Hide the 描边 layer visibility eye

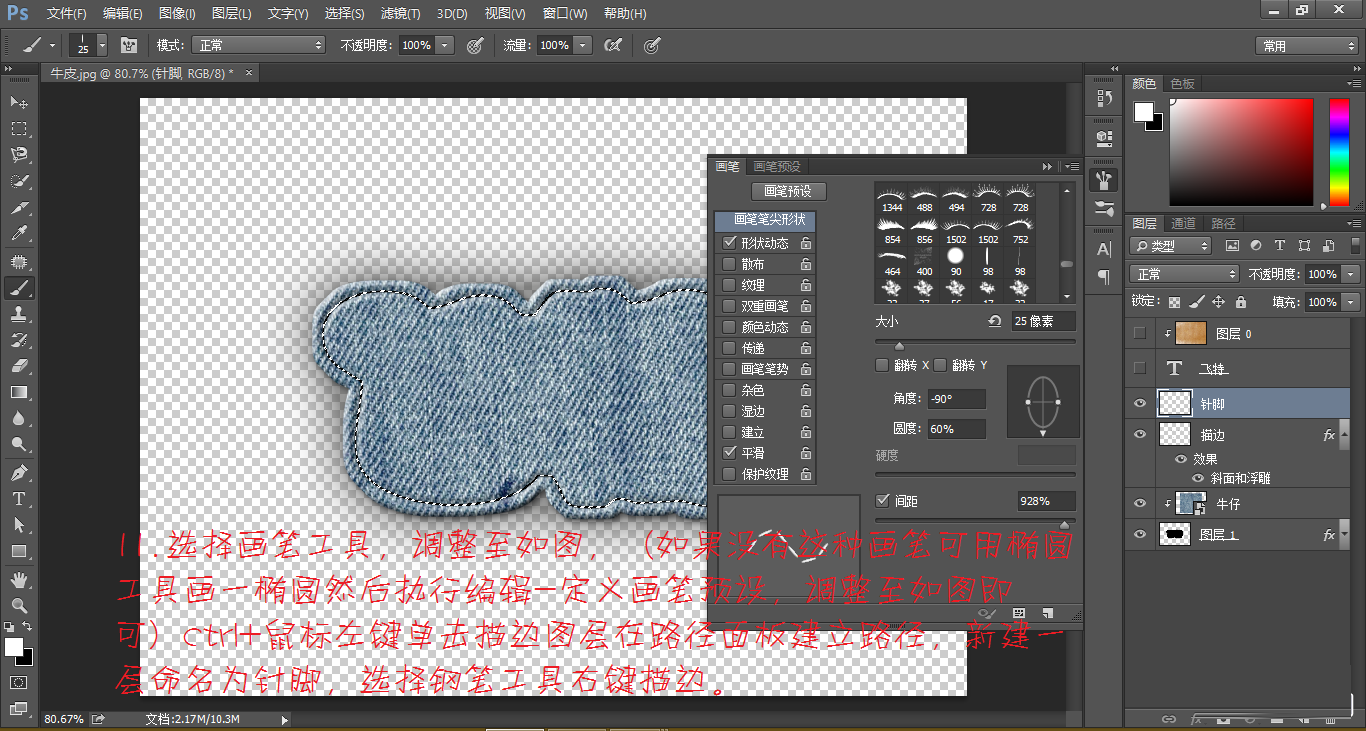tap(1140, 434)
